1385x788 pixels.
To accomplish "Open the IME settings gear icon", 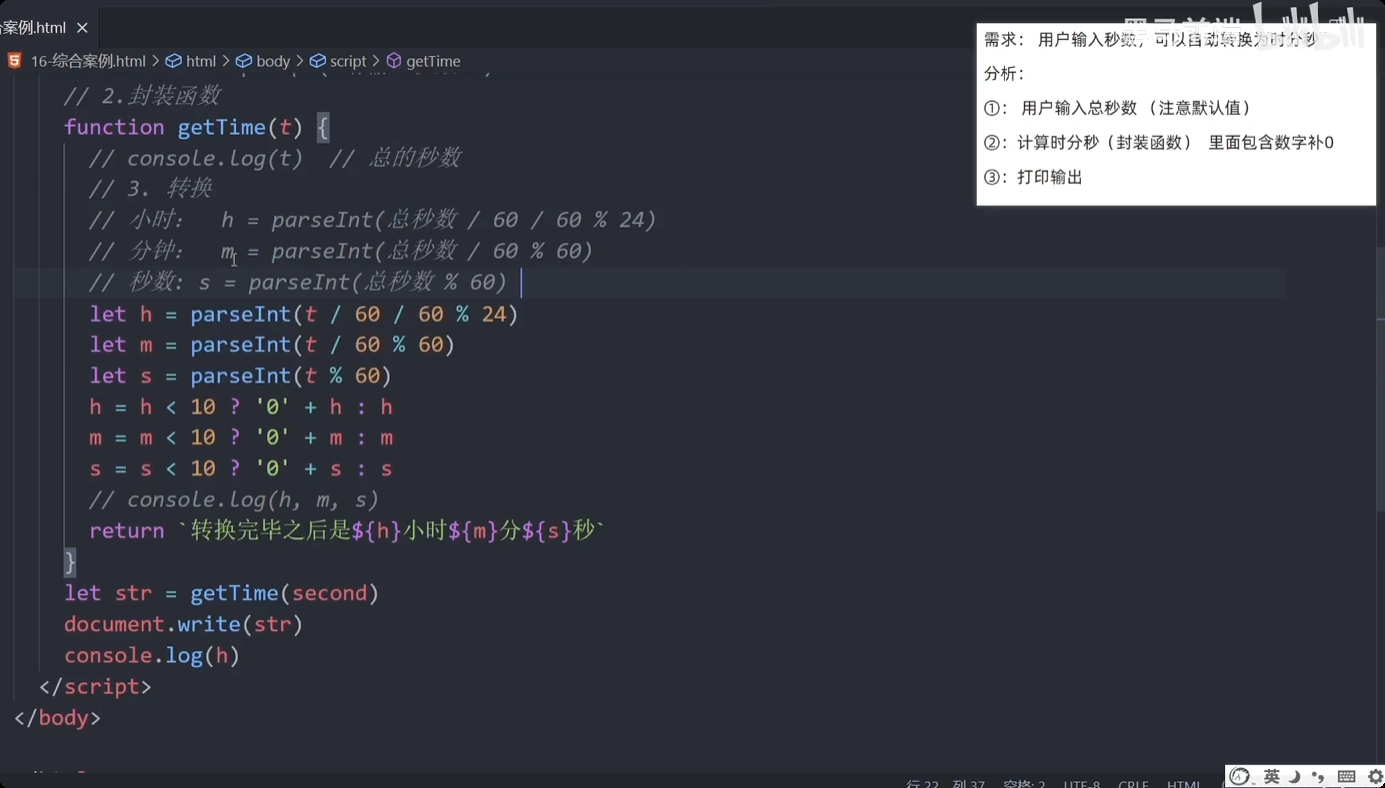I will 1376,777.
